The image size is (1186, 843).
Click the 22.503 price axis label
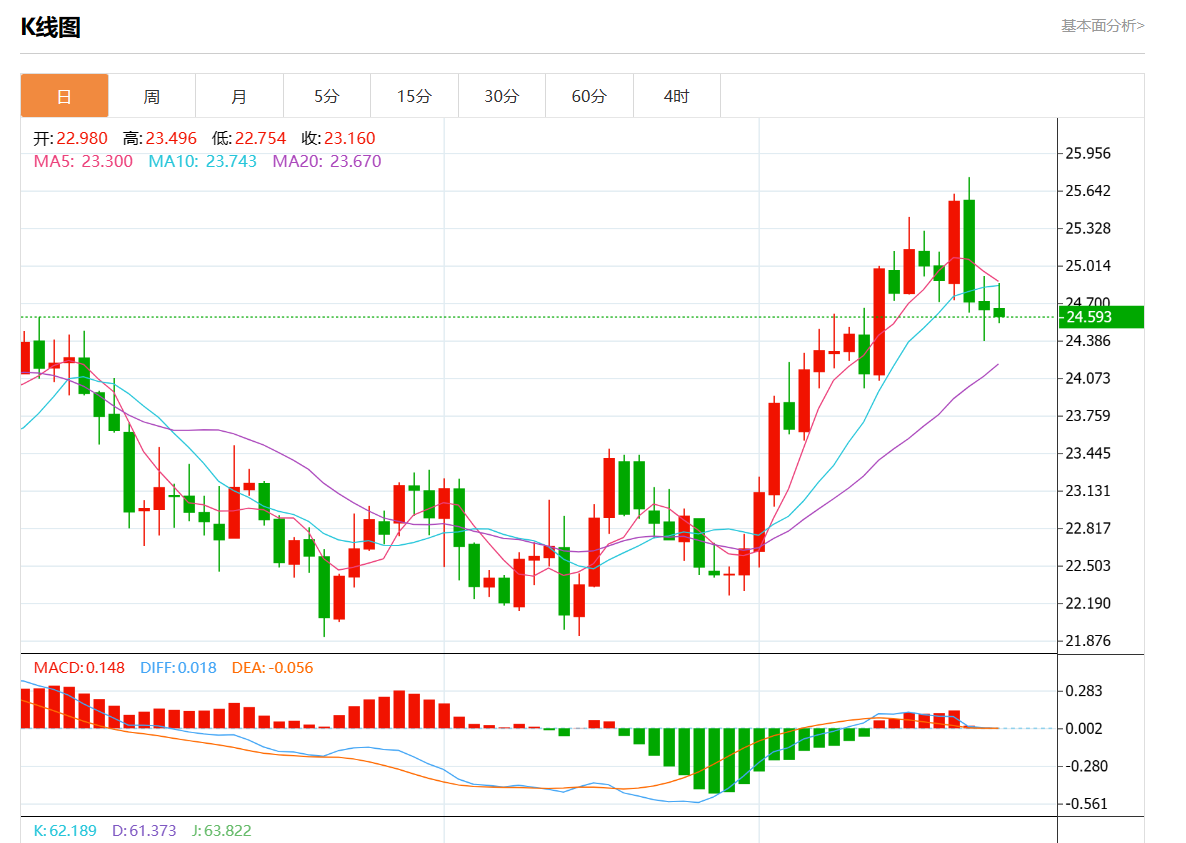[1088, 566]
